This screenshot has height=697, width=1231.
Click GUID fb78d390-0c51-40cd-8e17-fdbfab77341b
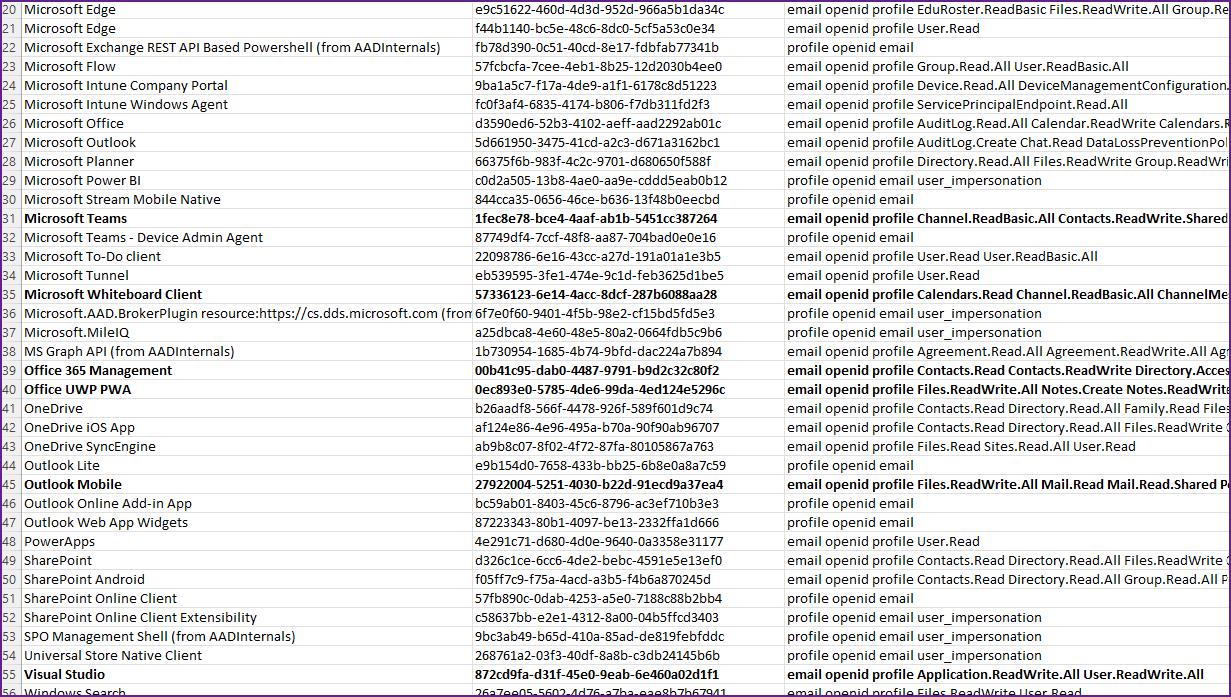[628, 48]
